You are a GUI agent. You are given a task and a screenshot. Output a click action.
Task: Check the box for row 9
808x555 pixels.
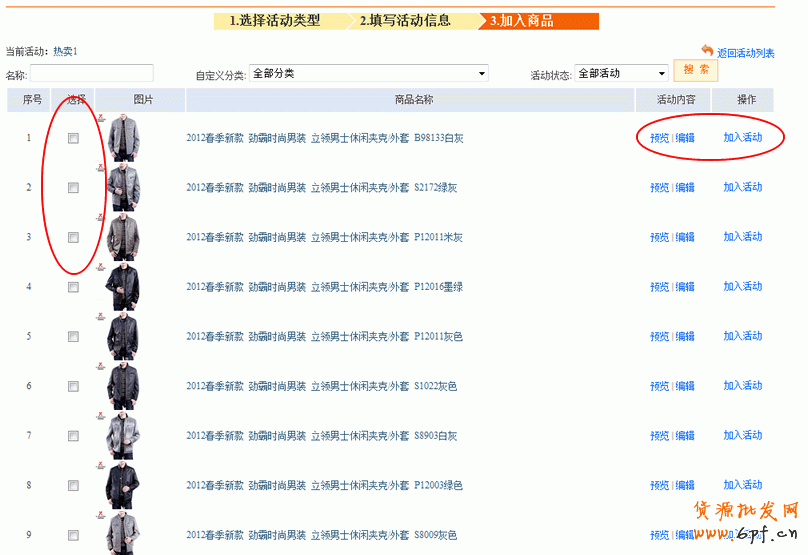click(73, 535)
